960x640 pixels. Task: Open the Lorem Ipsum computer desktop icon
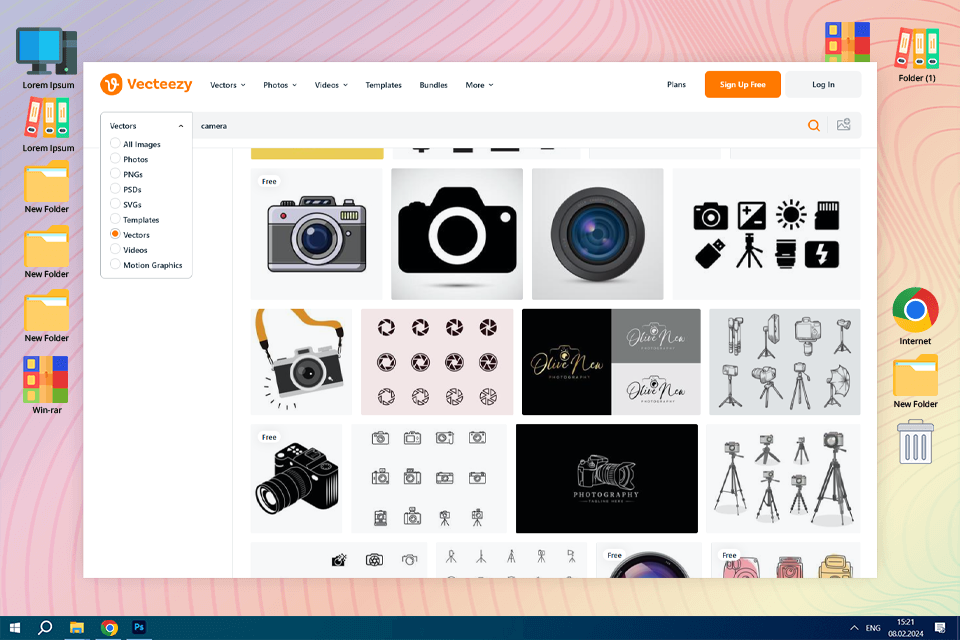[48, 59]
